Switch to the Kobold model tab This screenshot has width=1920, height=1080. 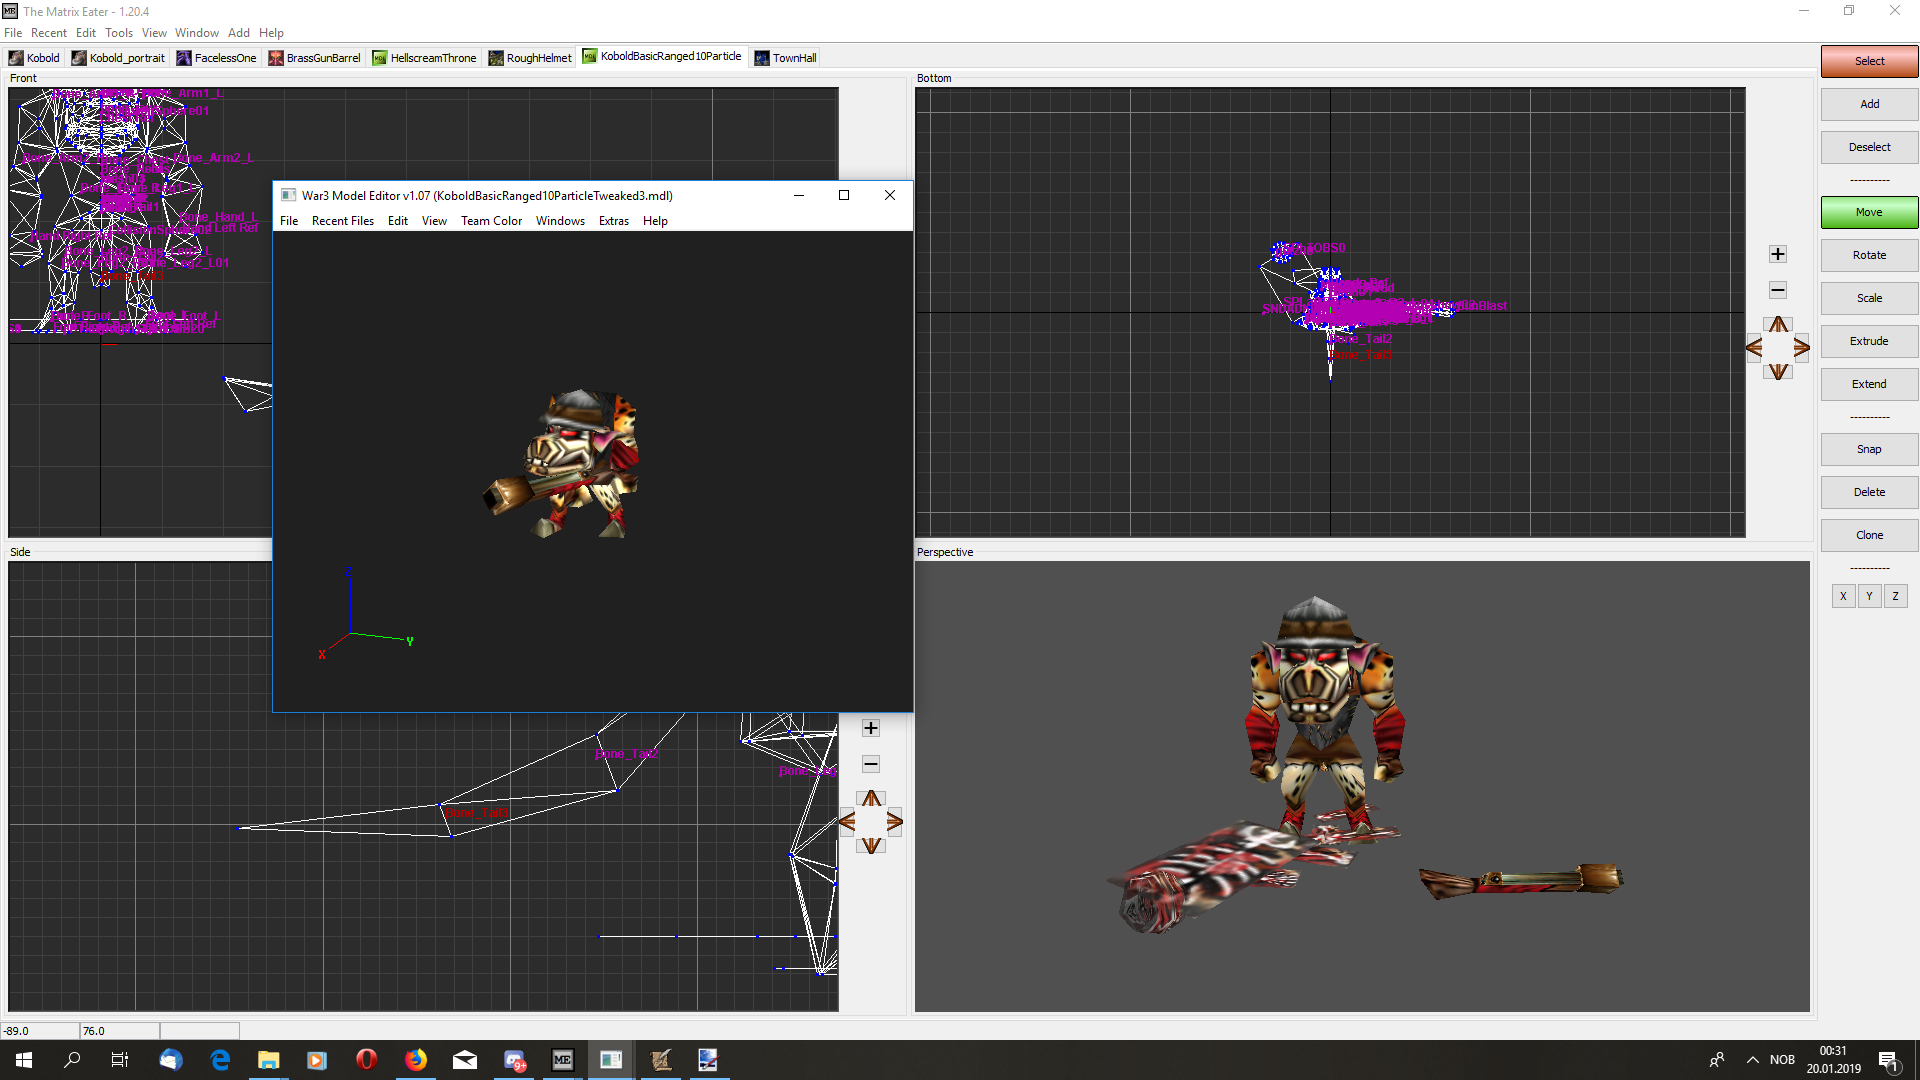35,58
